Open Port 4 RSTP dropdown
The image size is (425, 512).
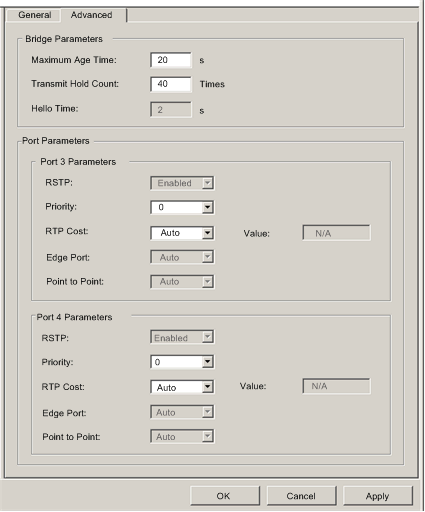[182, 337]
